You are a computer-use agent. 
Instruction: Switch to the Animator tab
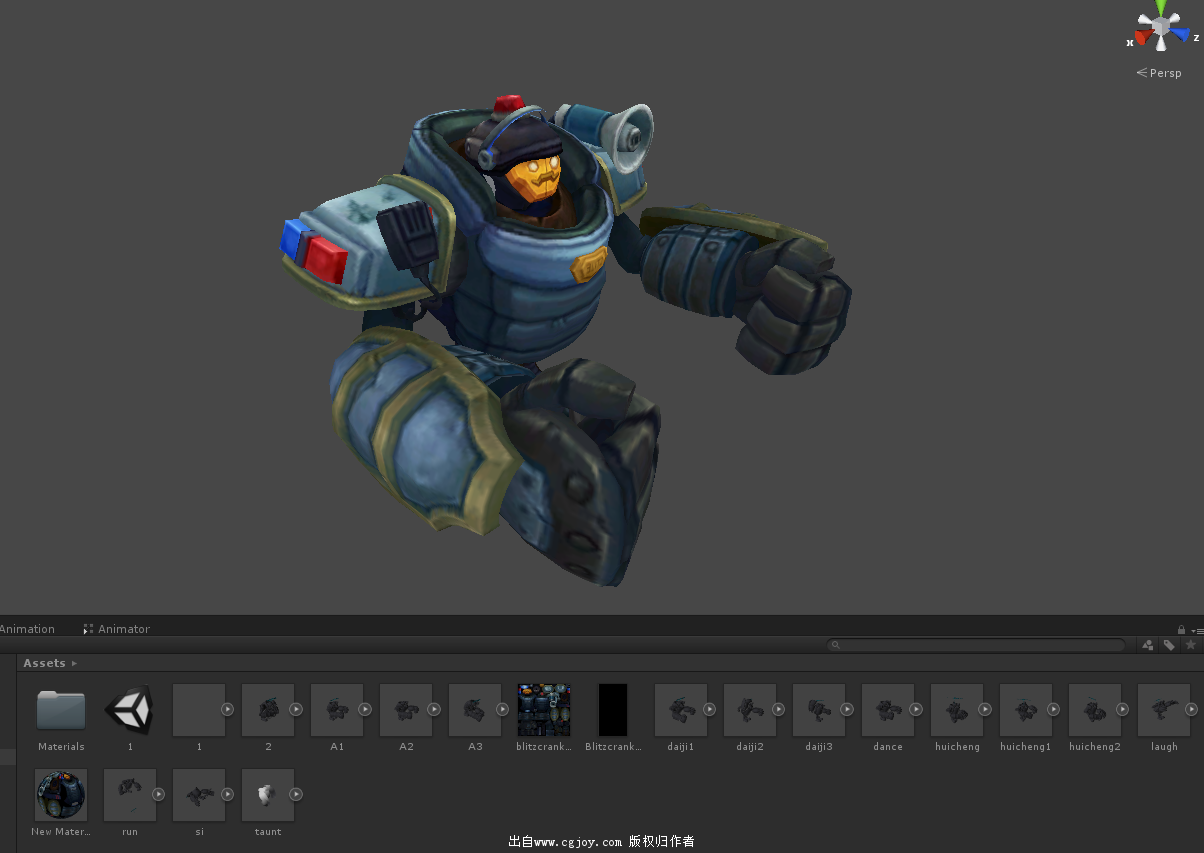(x=117, y=629)
